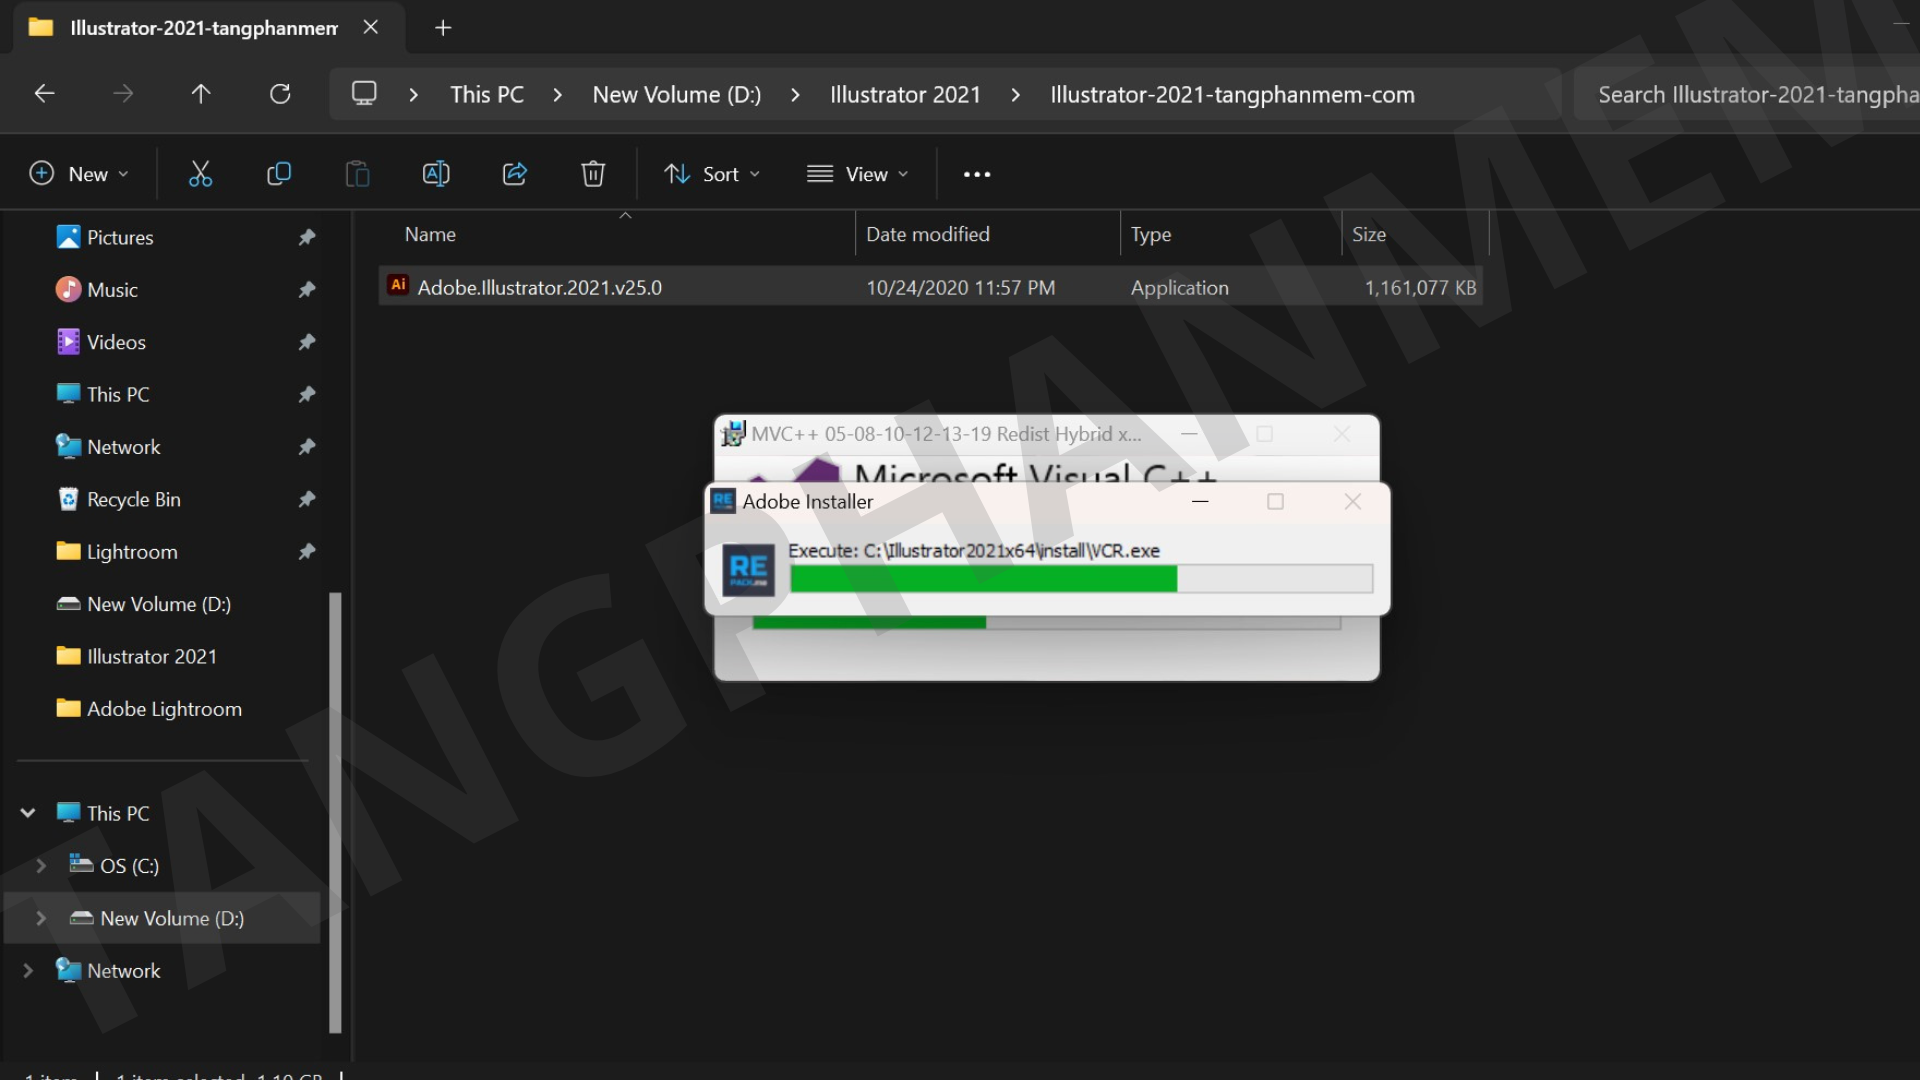Go back with the left arrow
The image size is (1920, 1080).
44,94
